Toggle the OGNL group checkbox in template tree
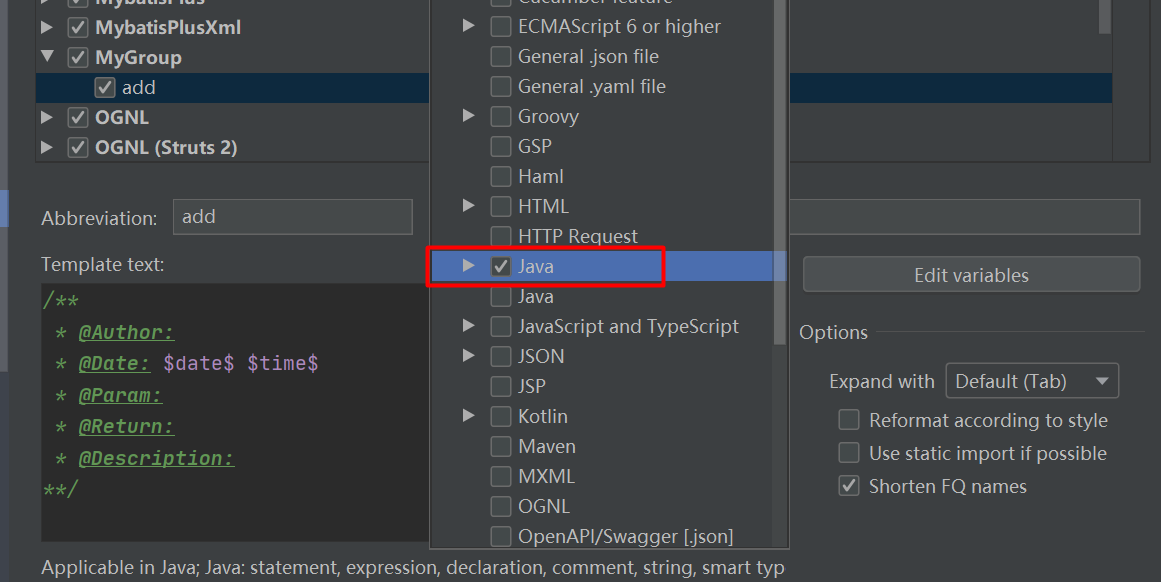This screenshot has height=582, width=1161. coord(78,118)
